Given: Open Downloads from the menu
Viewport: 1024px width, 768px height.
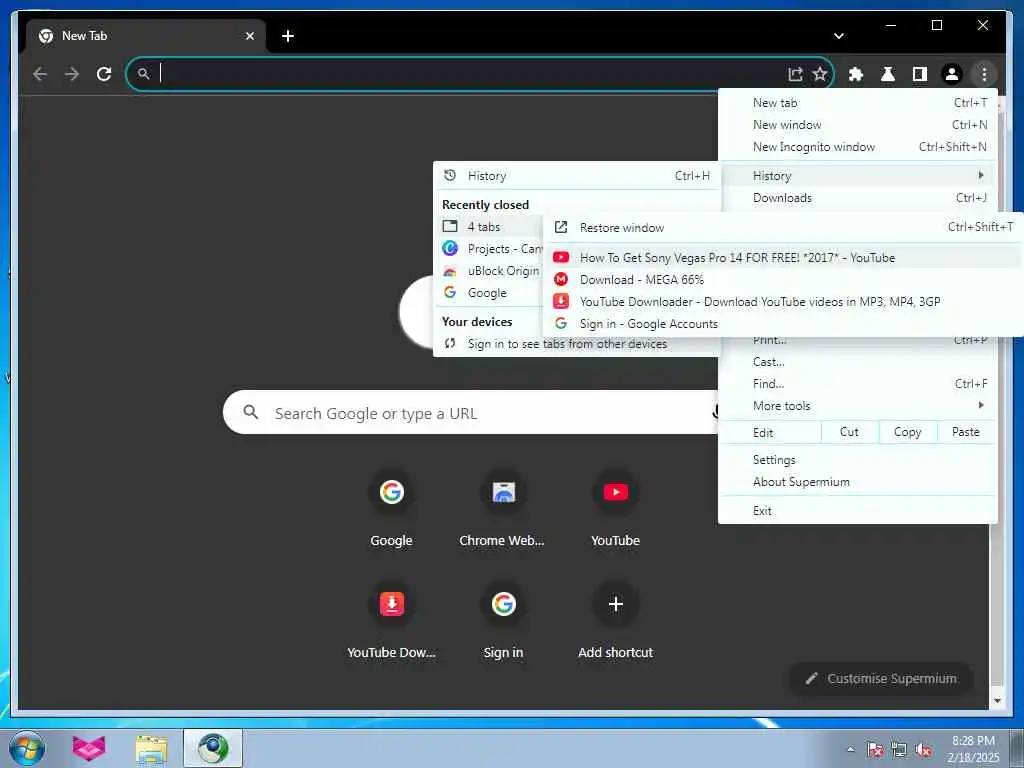Looking at the screenshot, I should pos(857,198).
